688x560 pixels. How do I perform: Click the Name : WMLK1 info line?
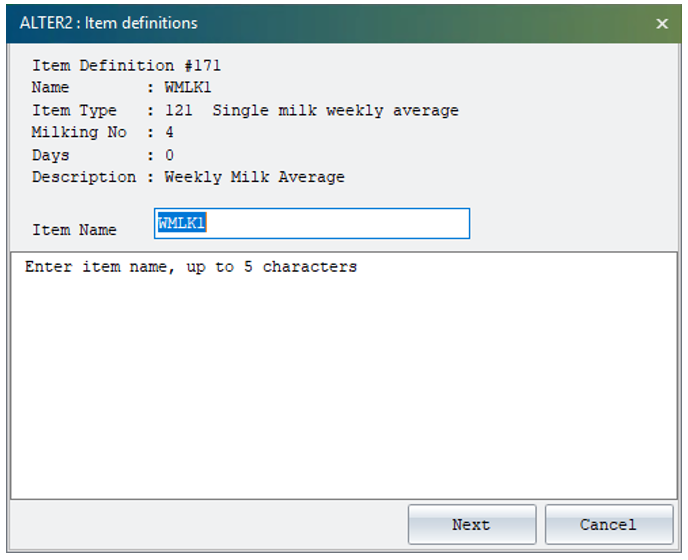tap(122, 87)
